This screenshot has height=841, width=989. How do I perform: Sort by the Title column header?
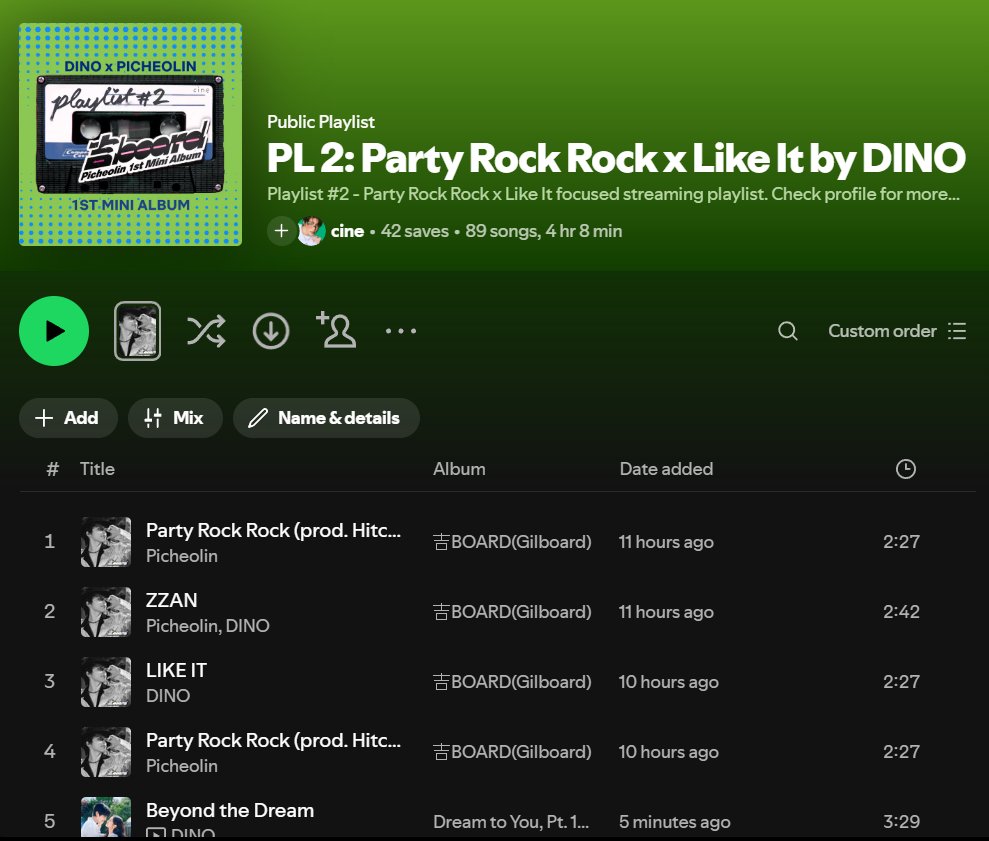point(97,469)
